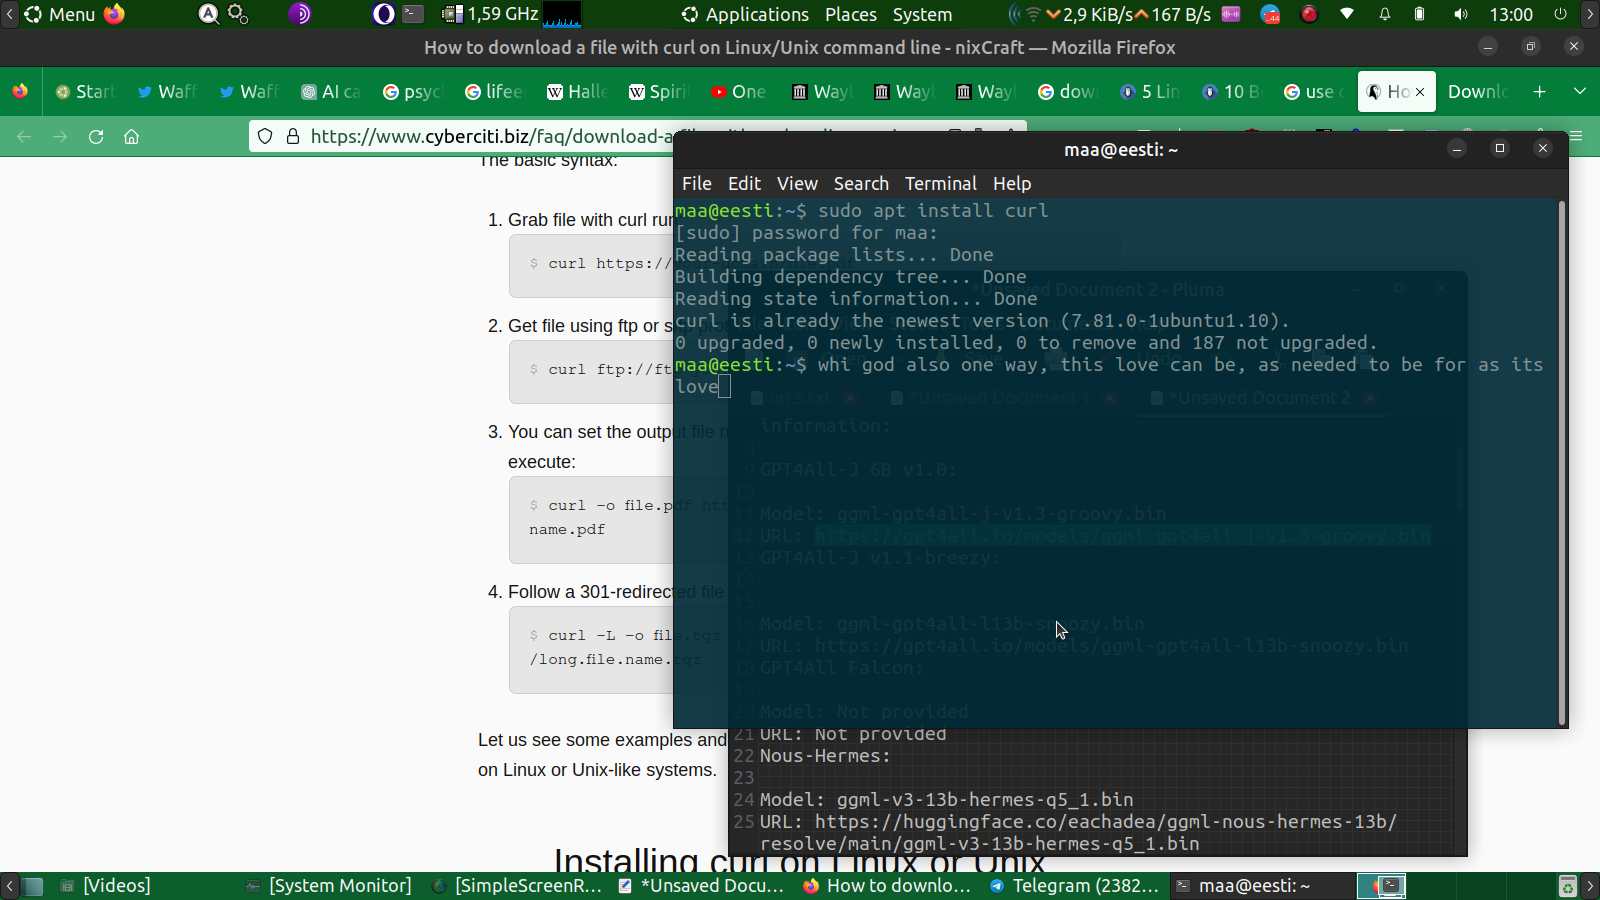Click the 13:00 clock in the panel
1600x900 pixels.
coord(1511,14)
